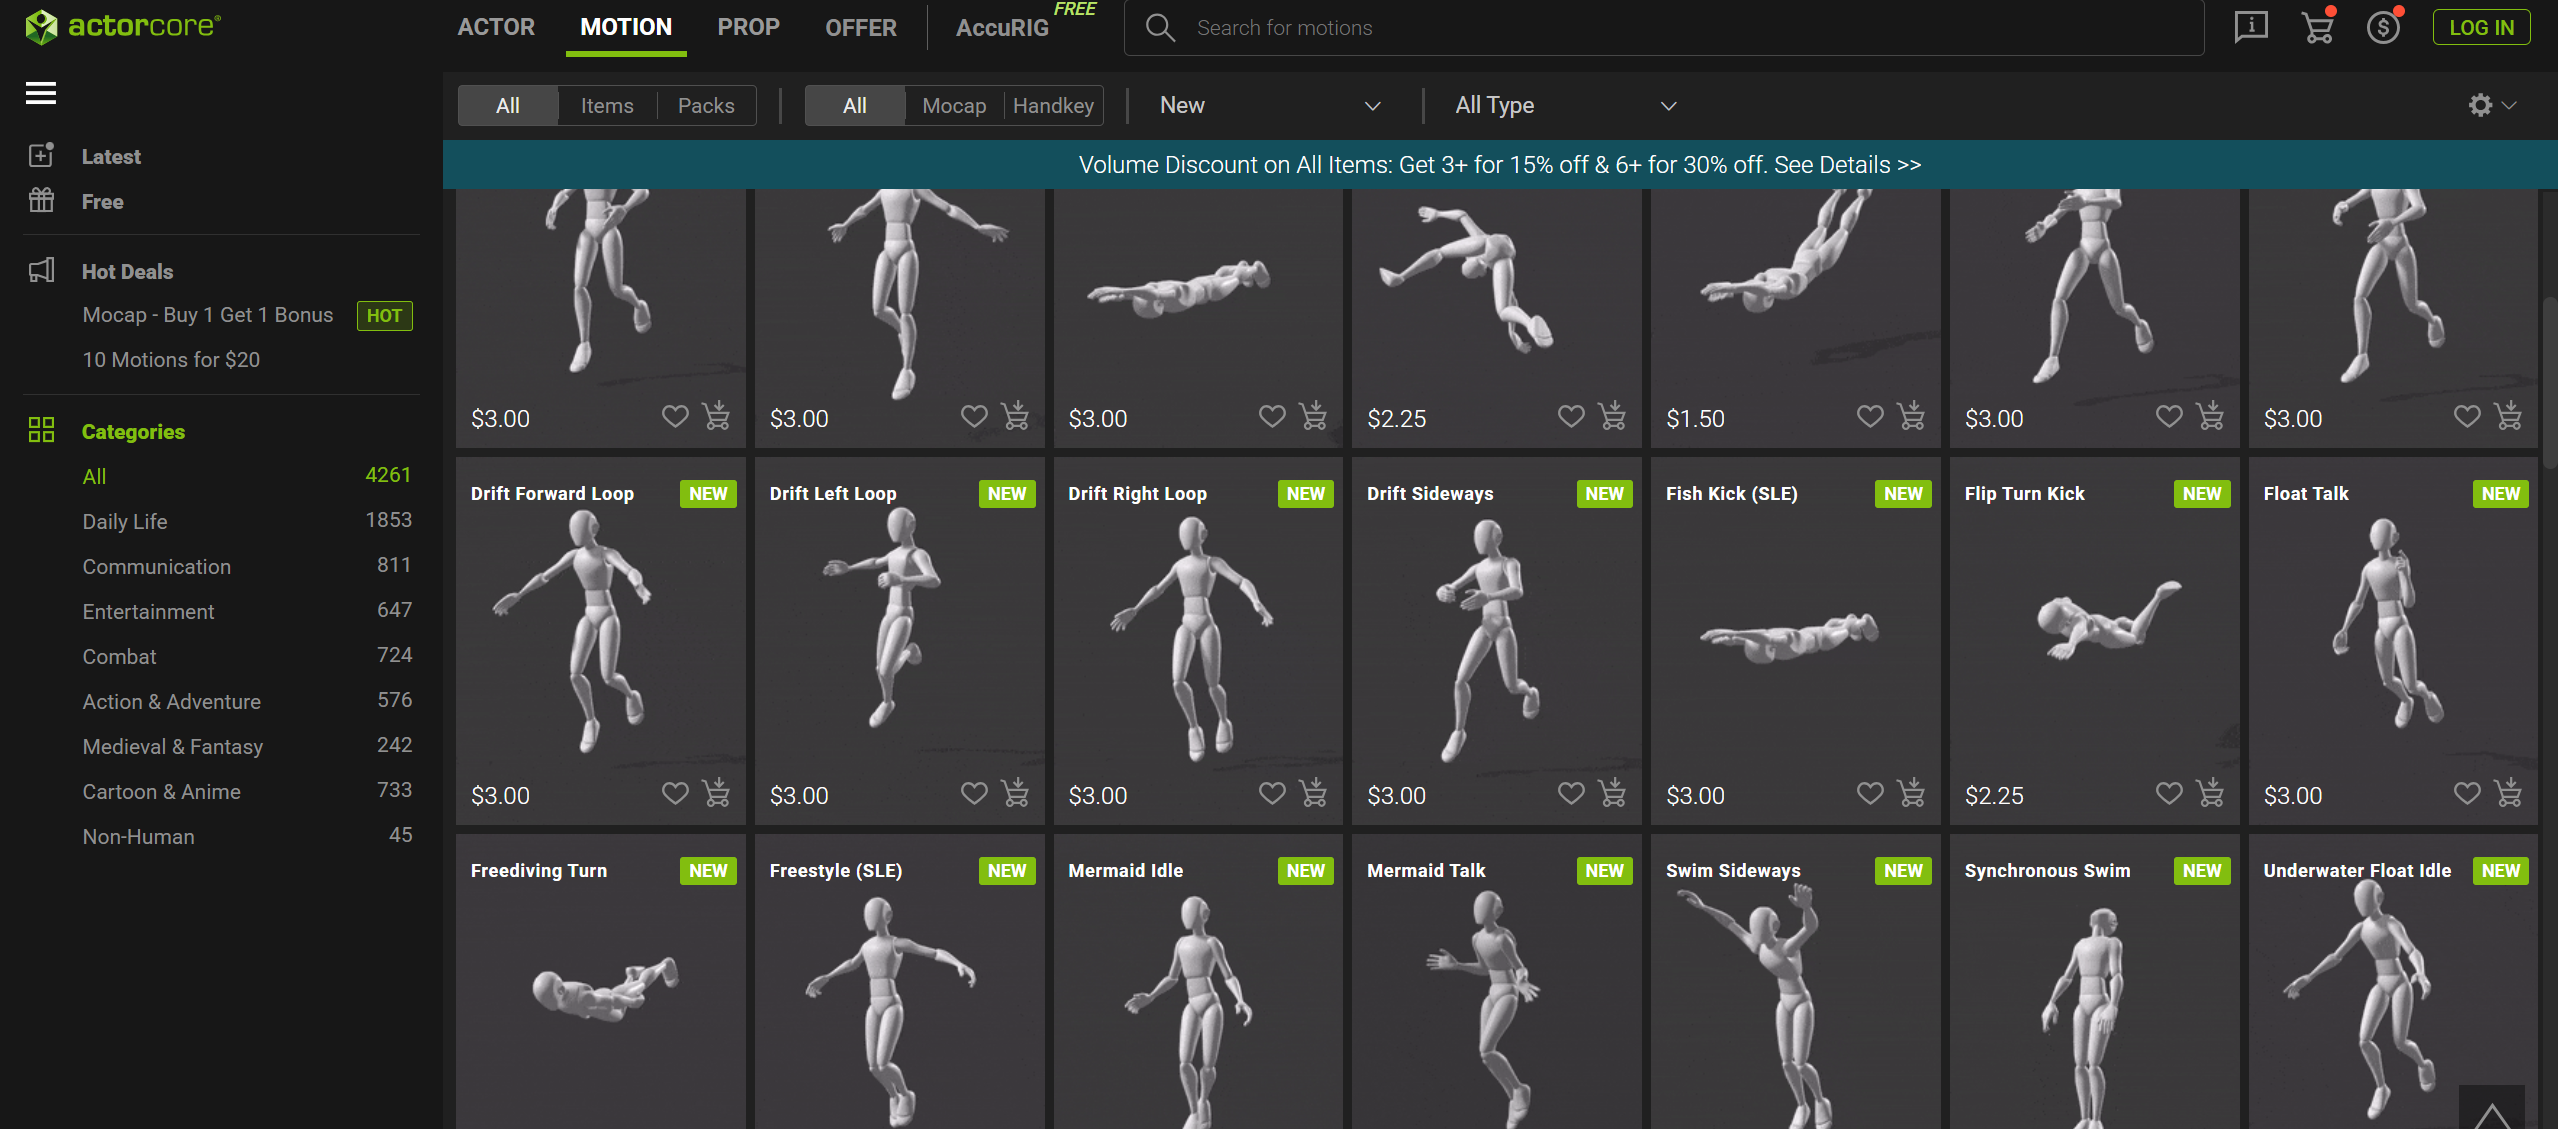This screenshot has height=1129, width=2558.
Task: Favorite the Drift Left Loop motion
Action: click(x=974, y=793)
